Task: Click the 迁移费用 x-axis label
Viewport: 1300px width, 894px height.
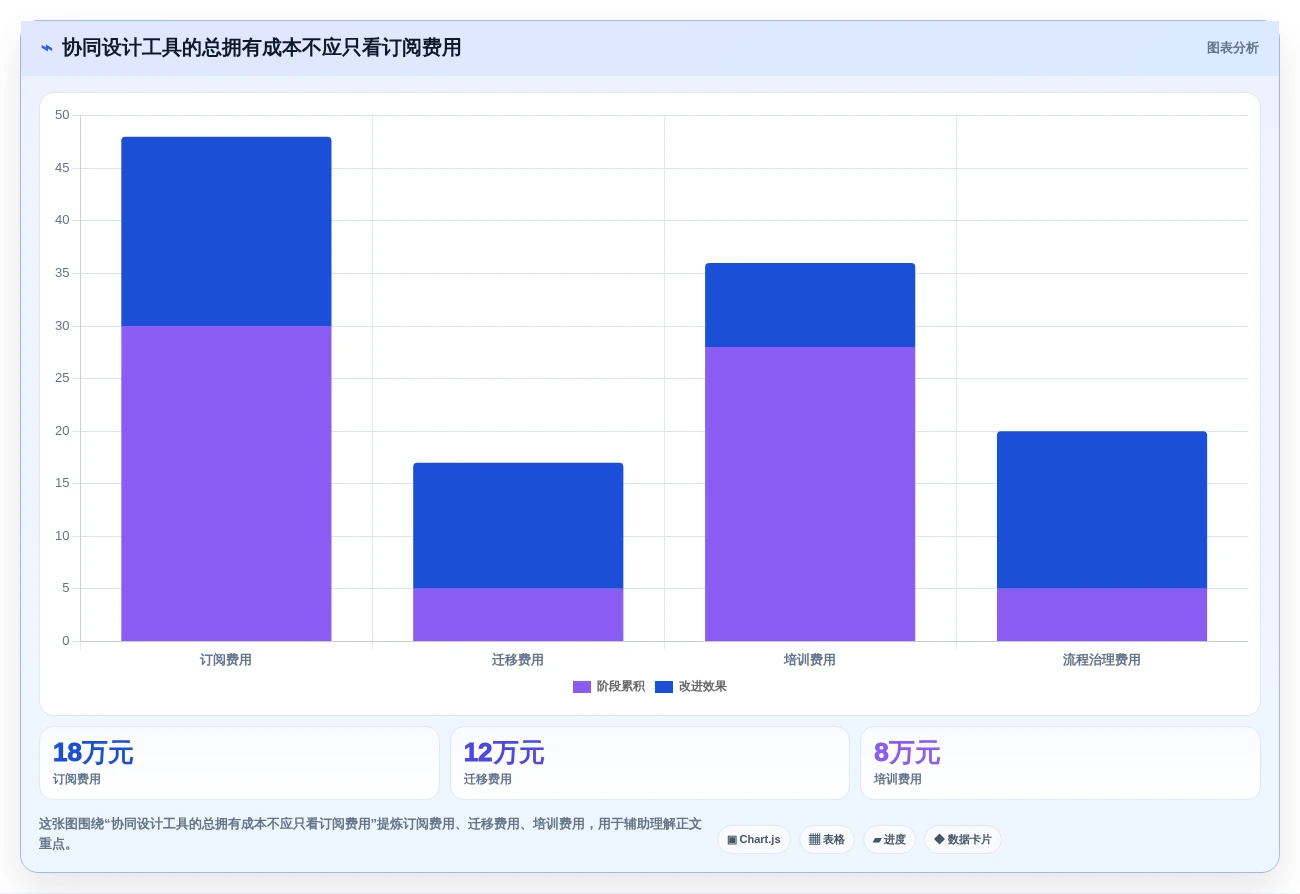Action: click(518, 660)
